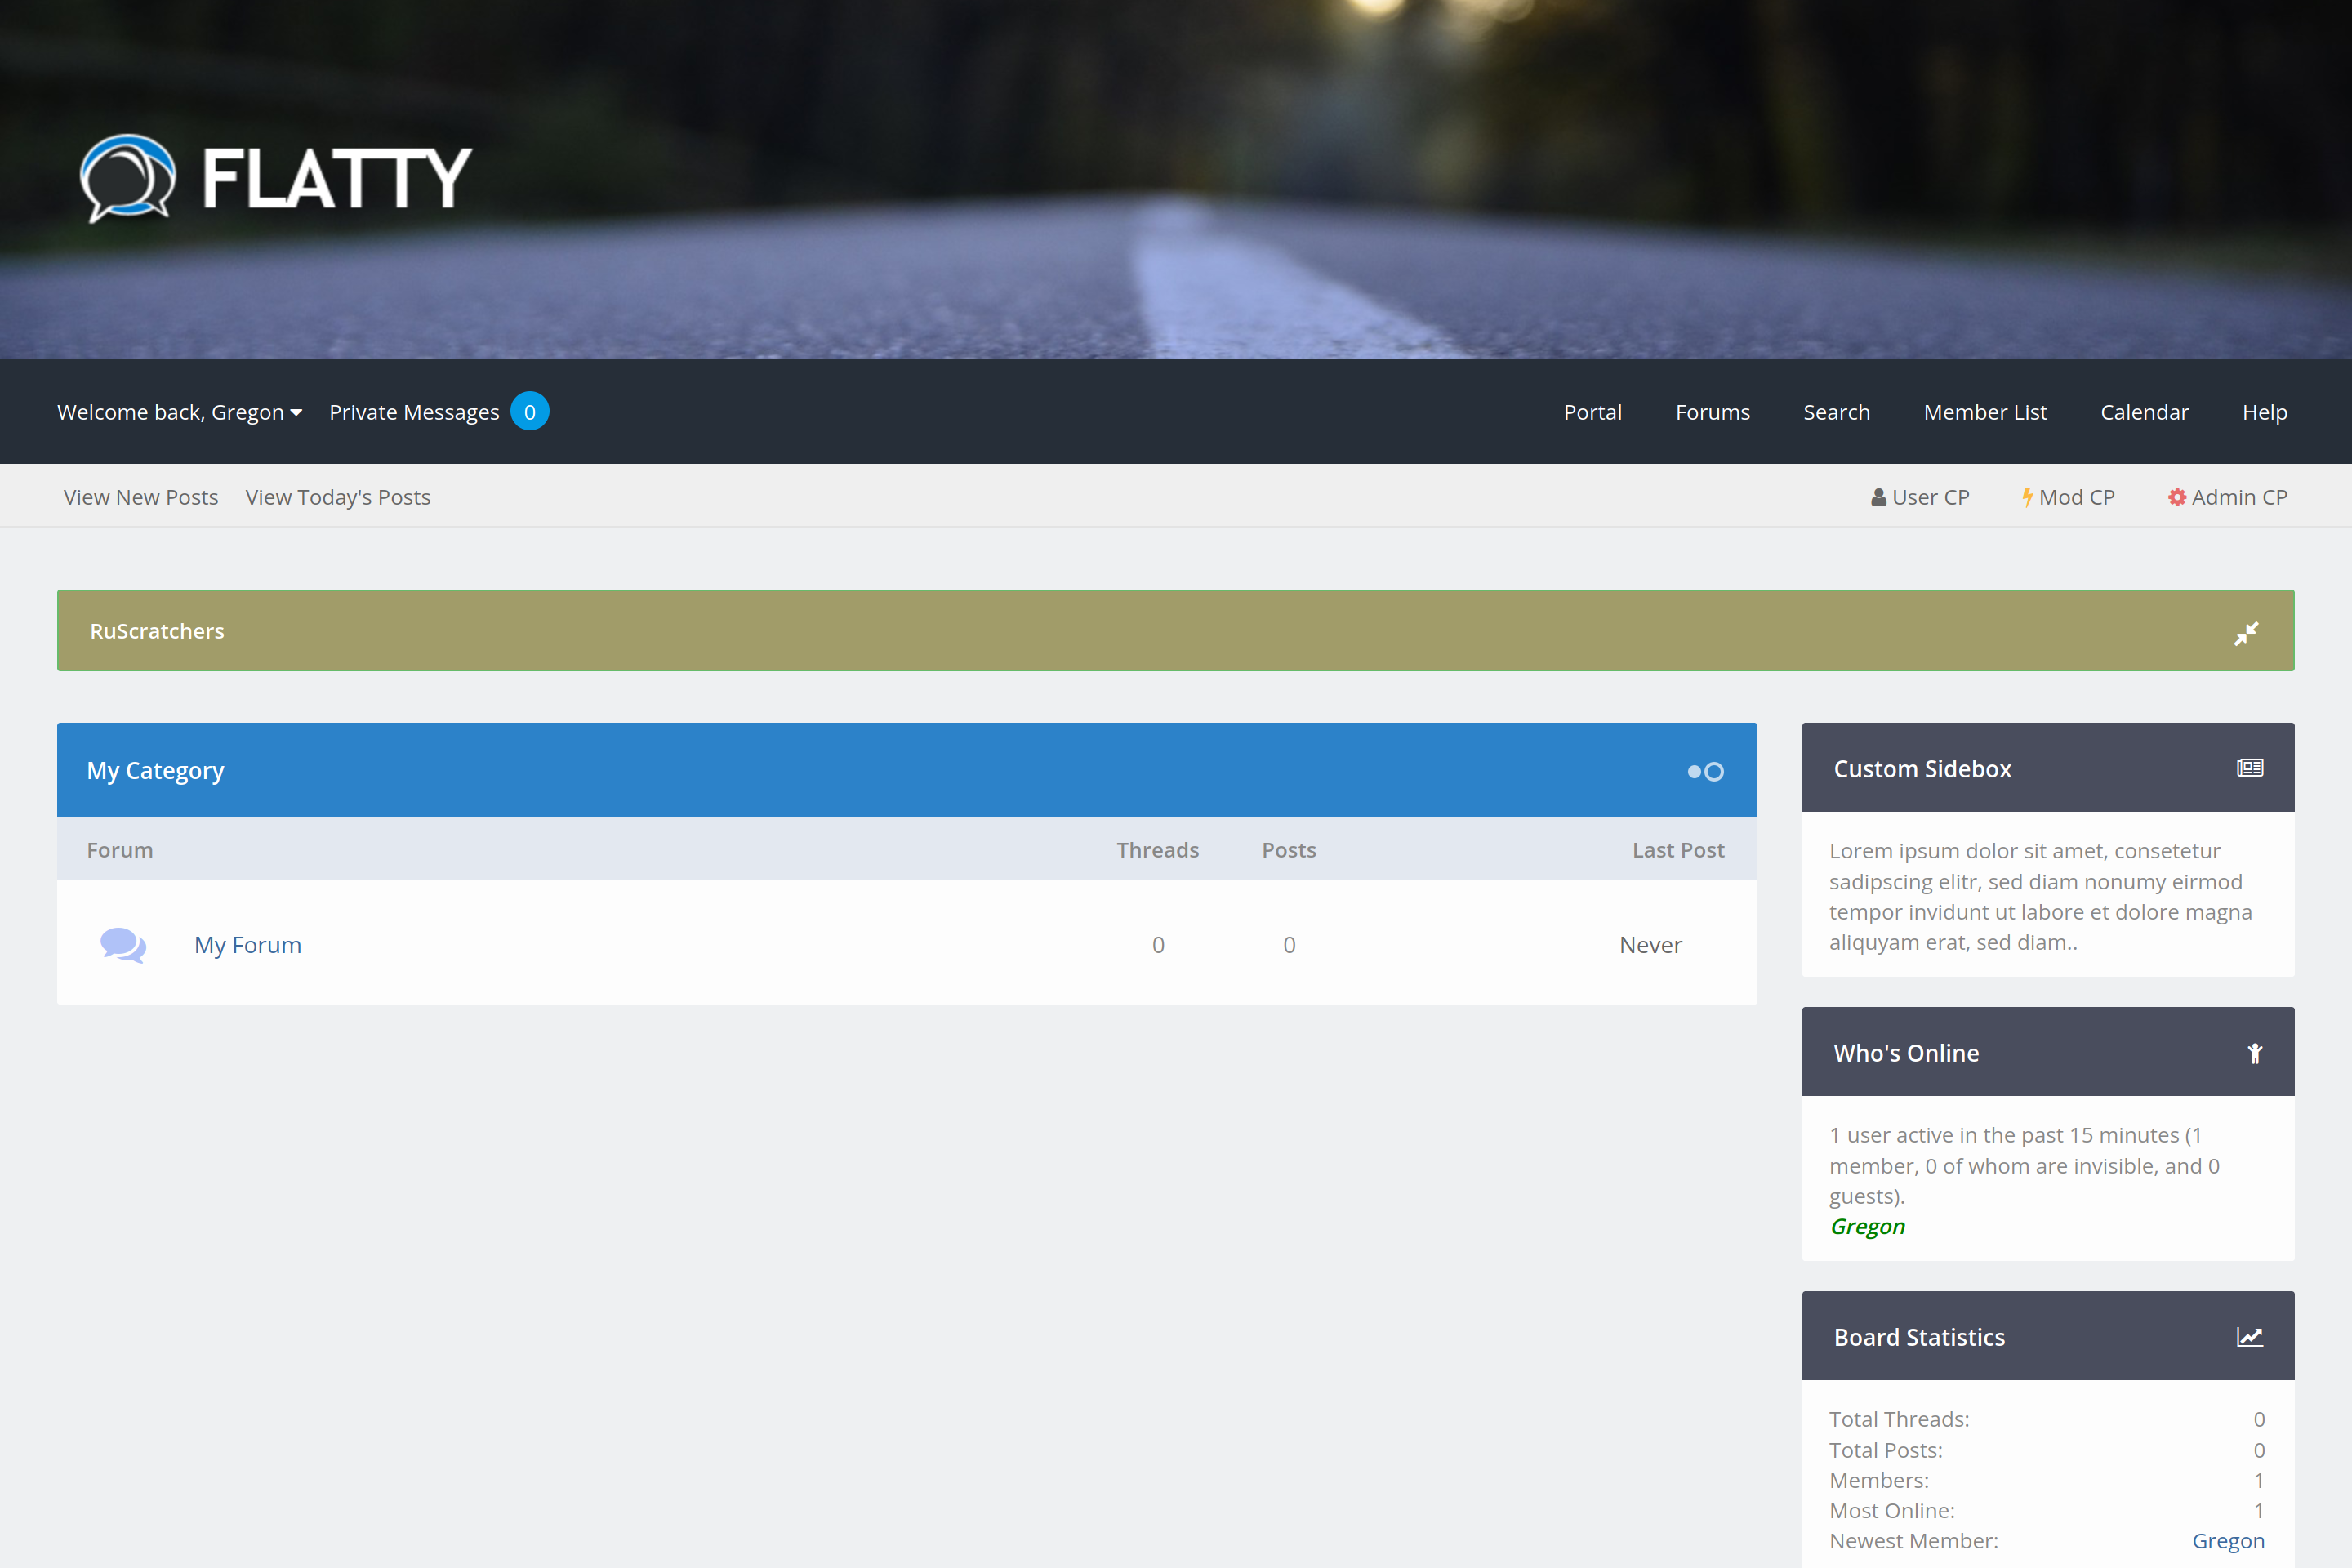Click the Board Statistics chart icon

[x=2249, y=1337]
